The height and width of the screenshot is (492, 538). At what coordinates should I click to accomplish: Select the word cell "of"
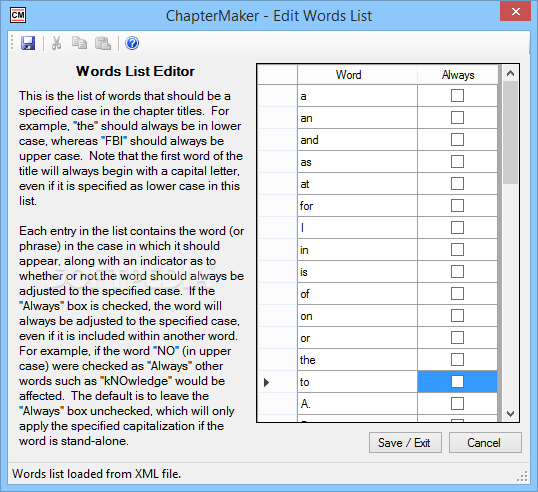(357, 293)
